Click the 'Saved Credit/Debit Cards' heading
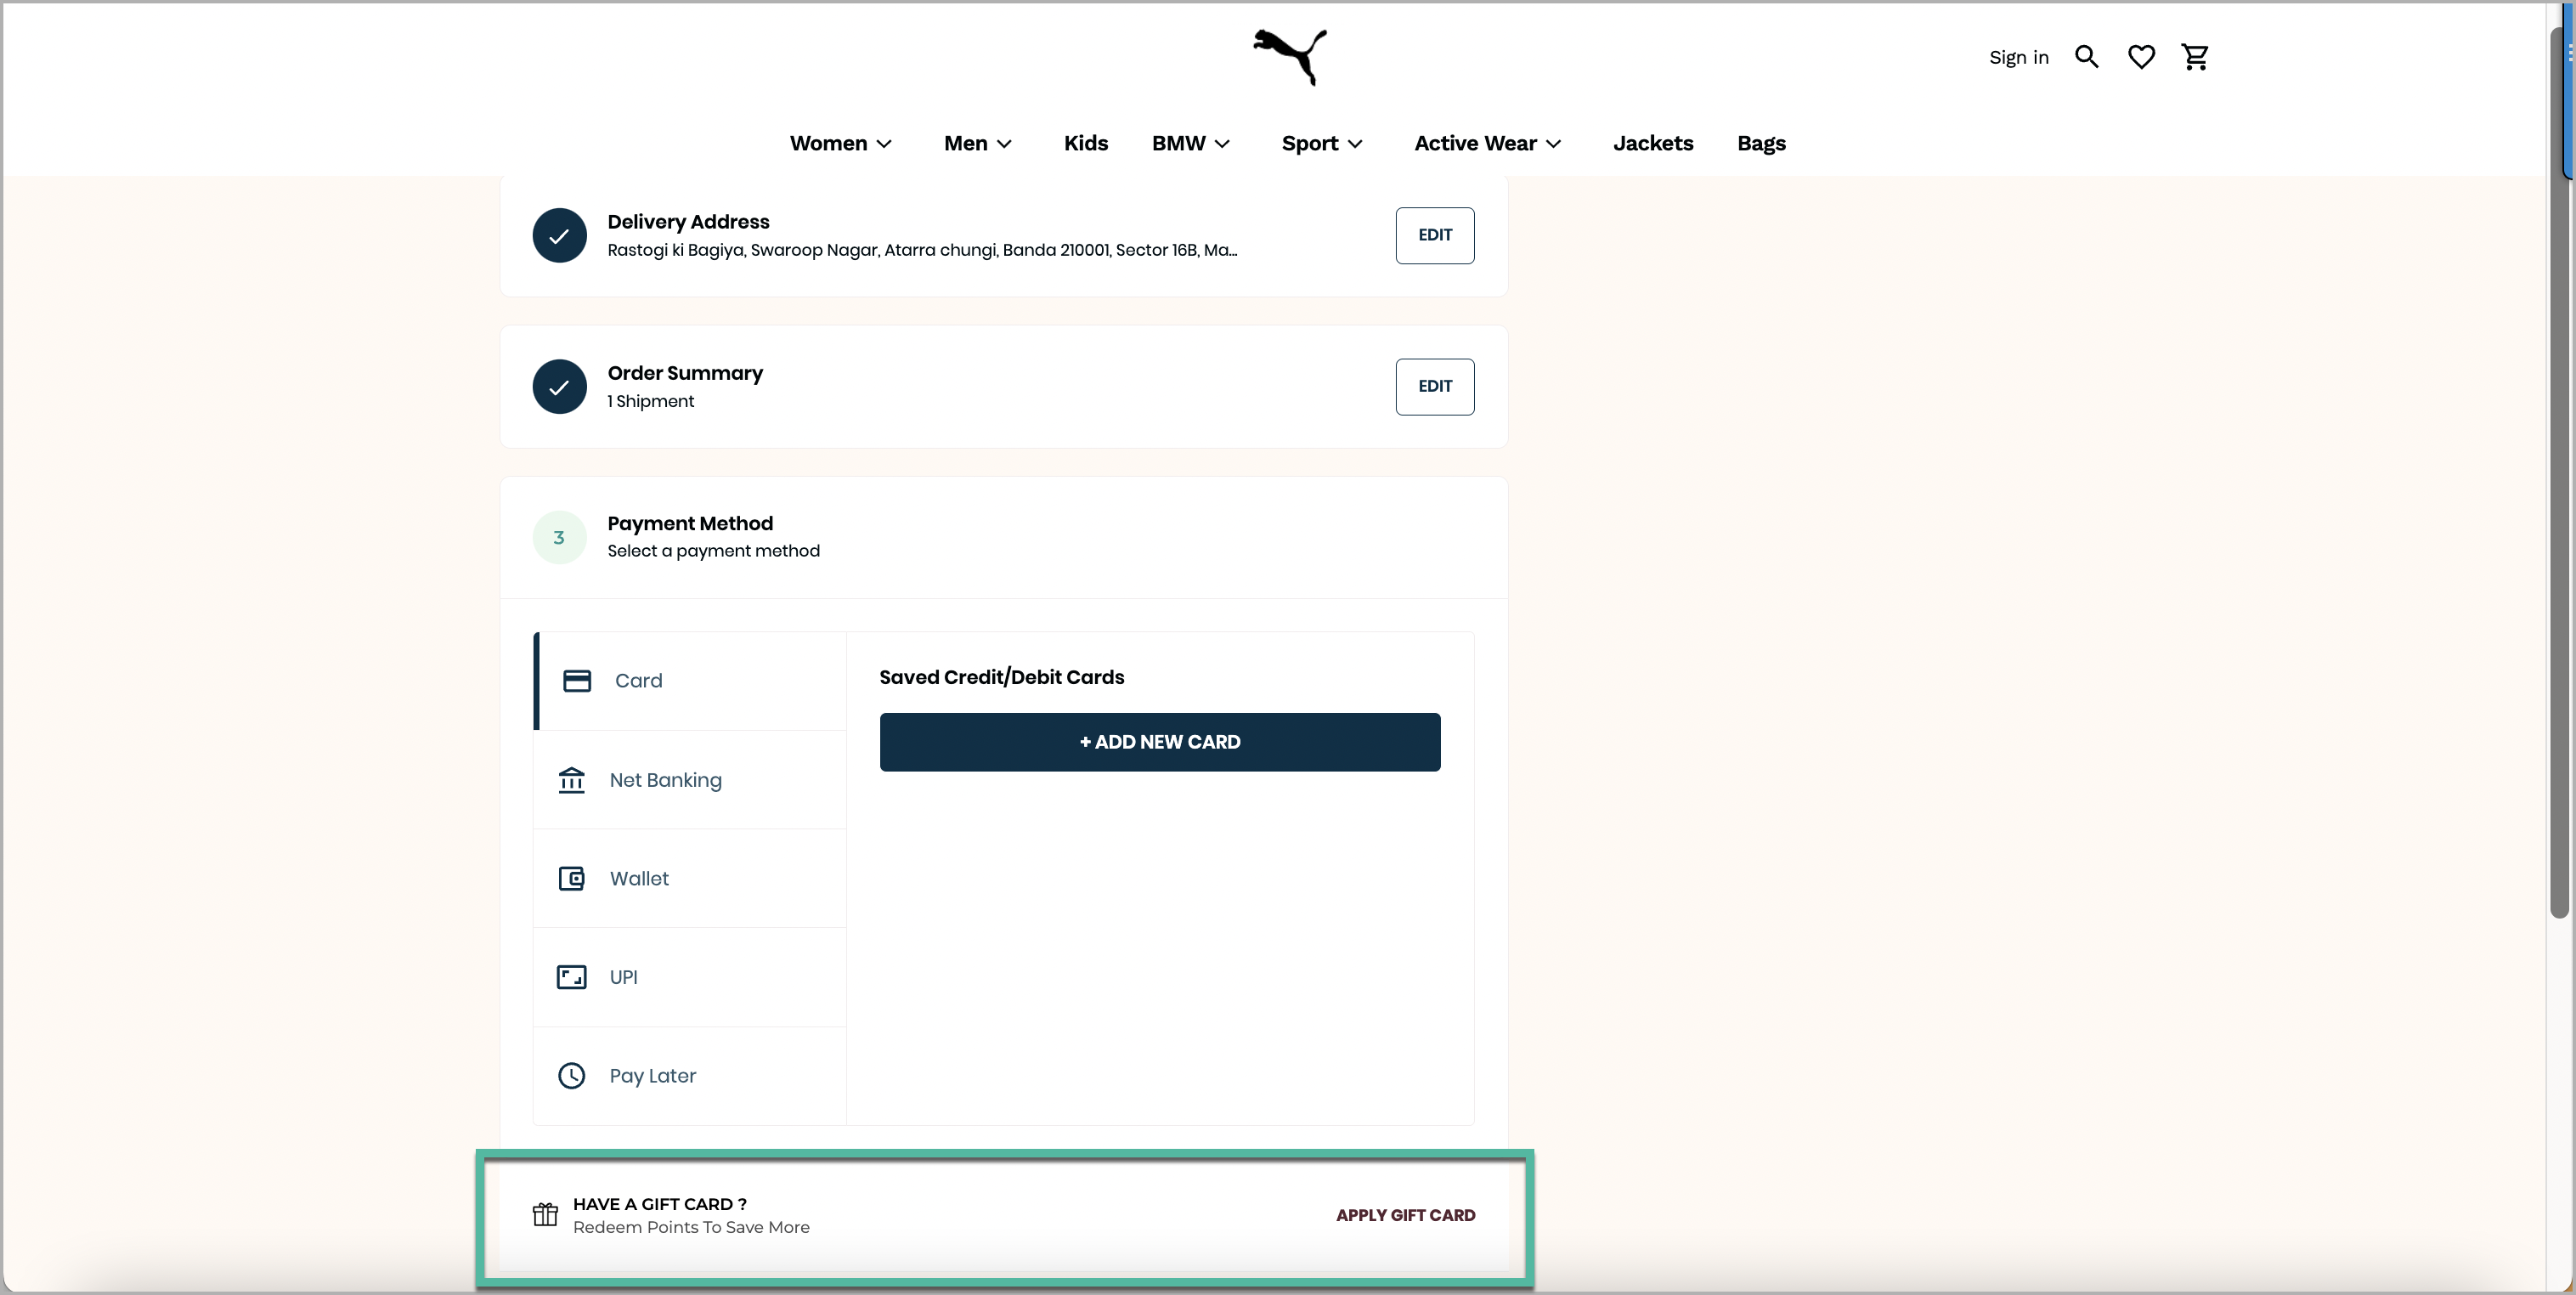The height and width of the screenshot is (1295, 2576). 1001,678
